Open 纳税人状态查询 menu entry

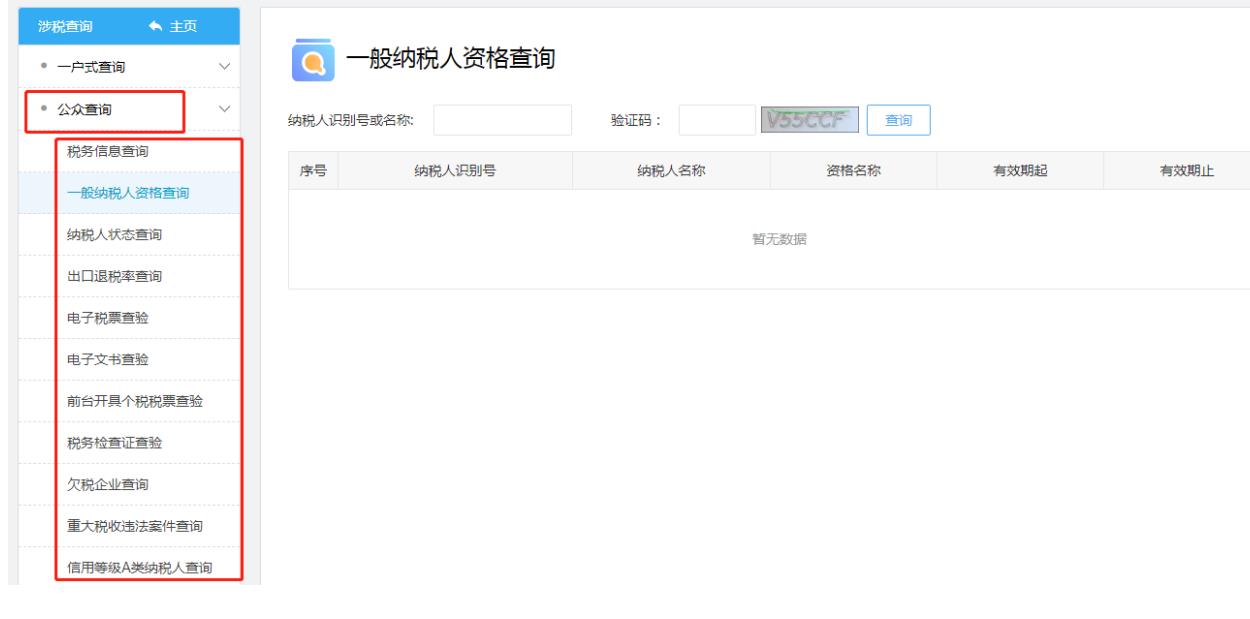coord(114,234)
